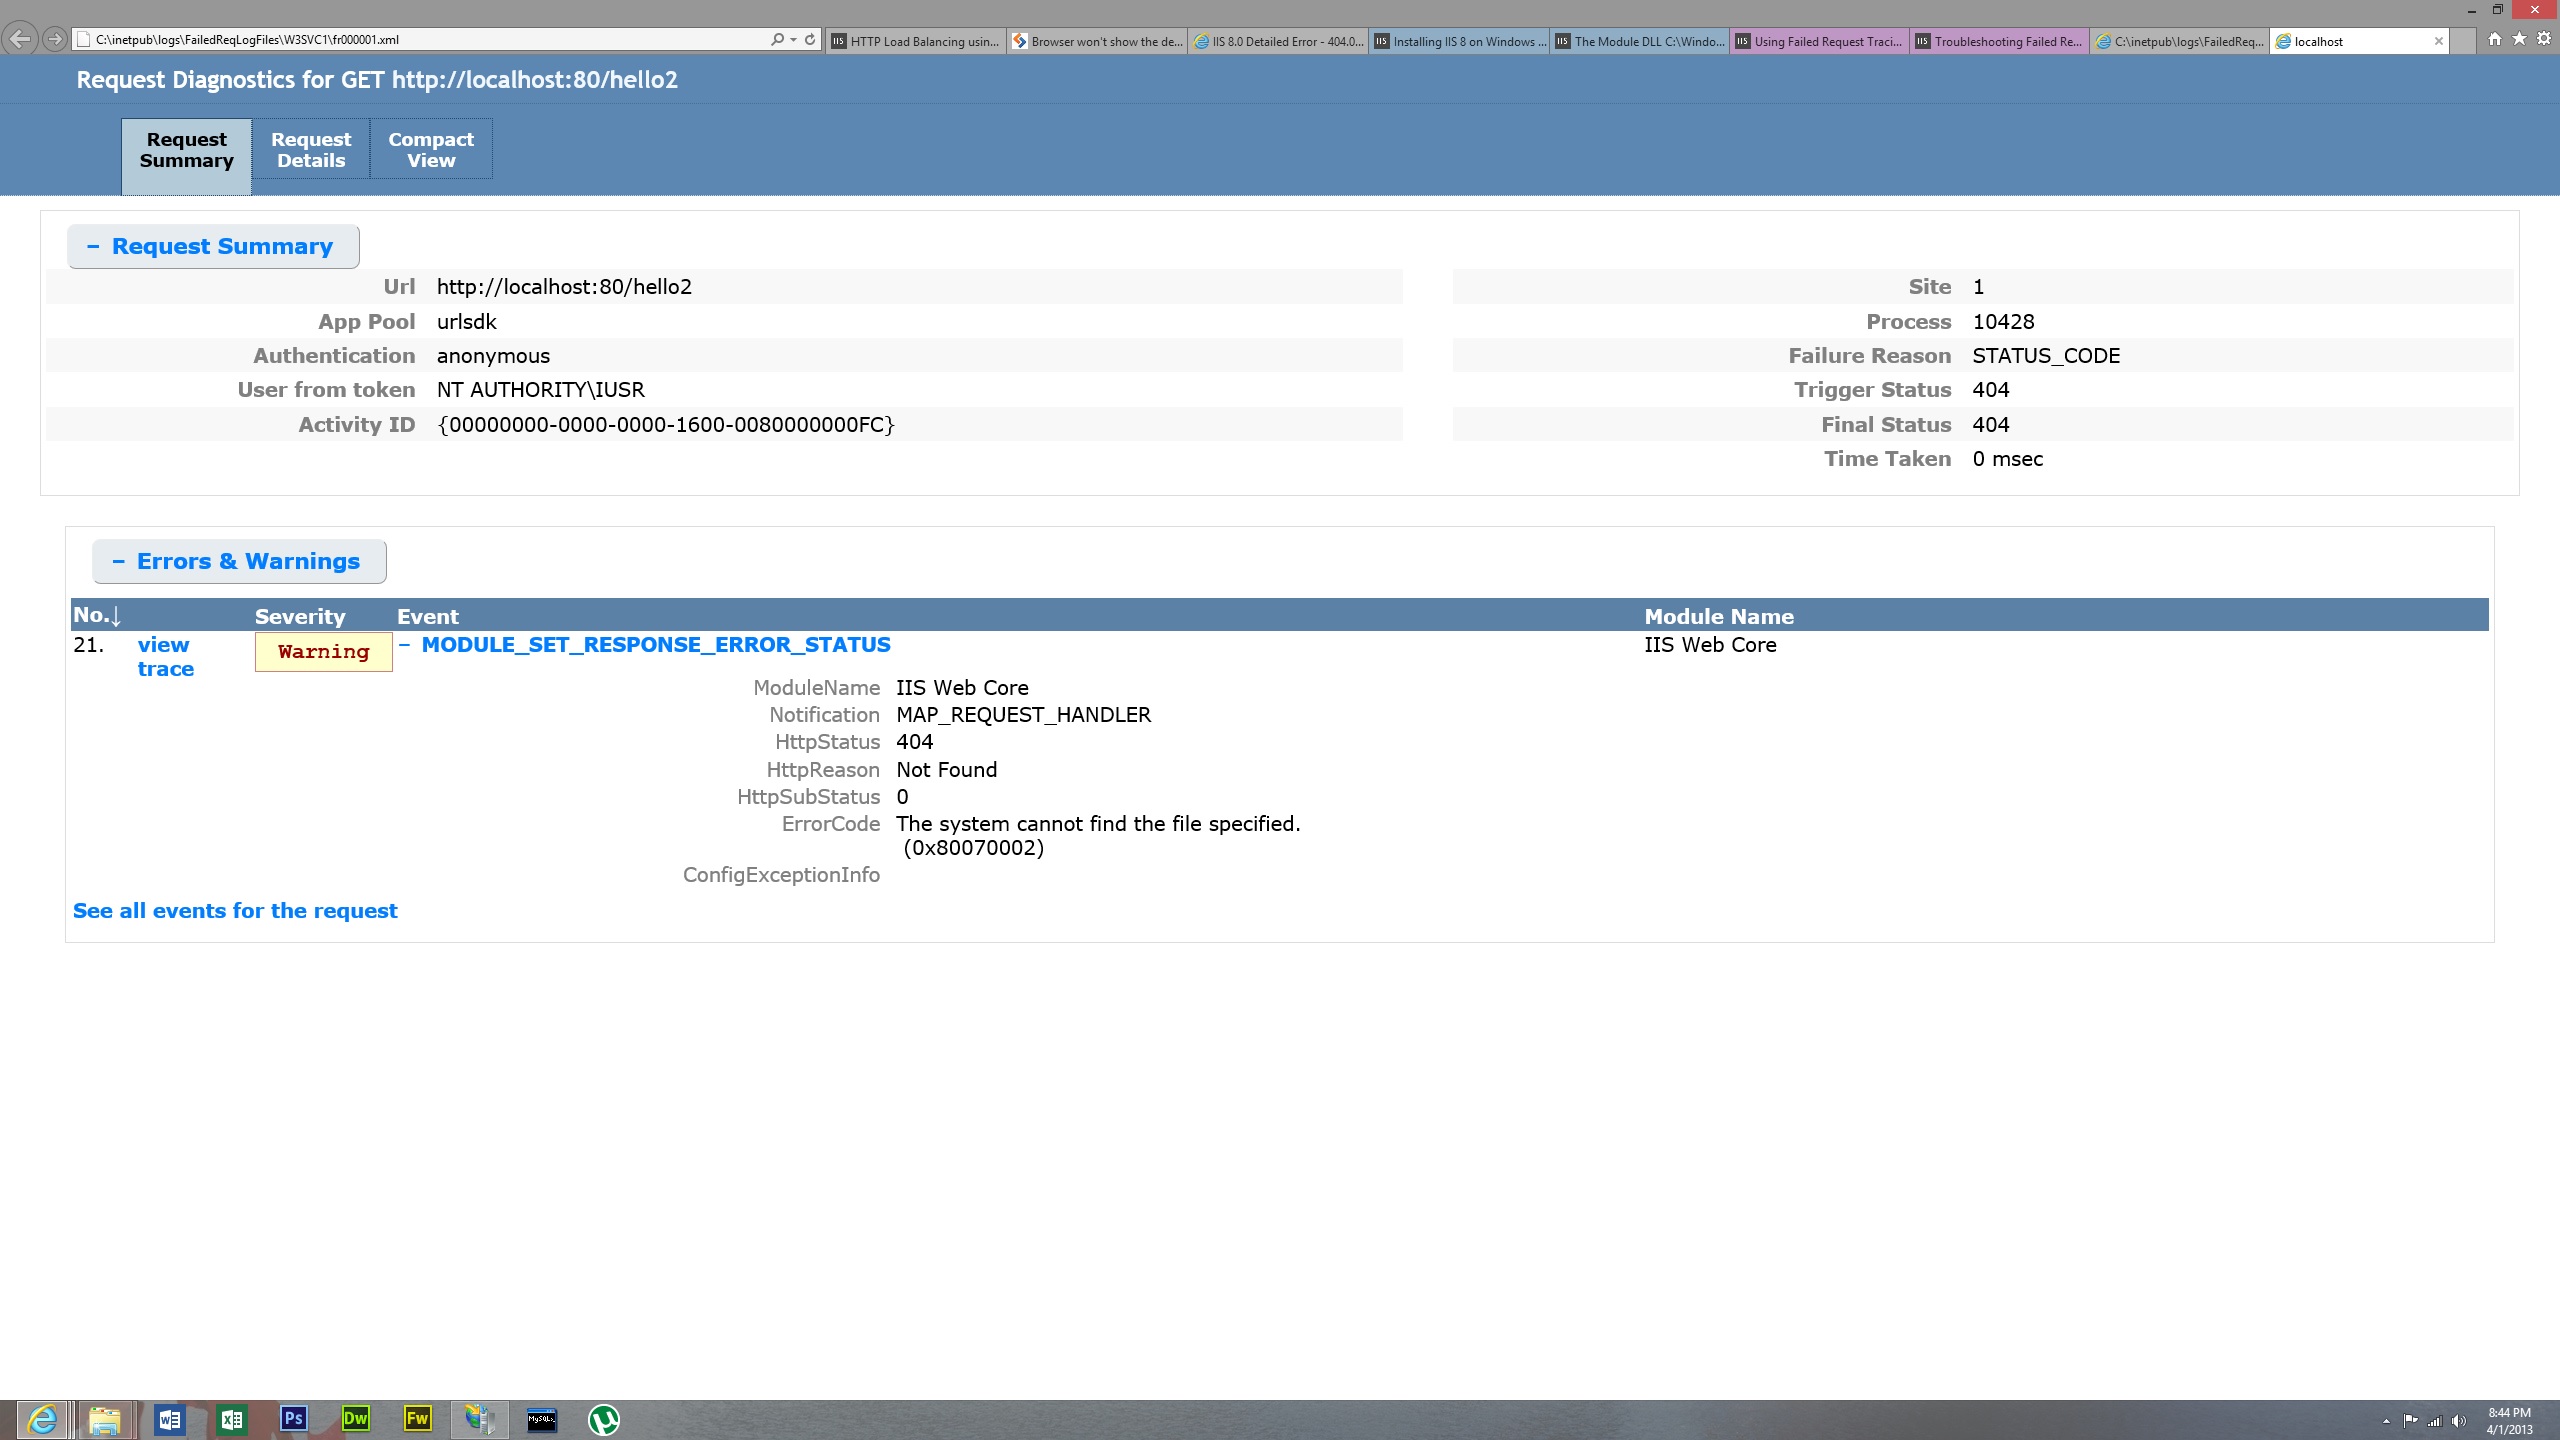Viewport: 2560px width, 1440px height.
Task: Open Compact View tab
Action: coord(429,149)
